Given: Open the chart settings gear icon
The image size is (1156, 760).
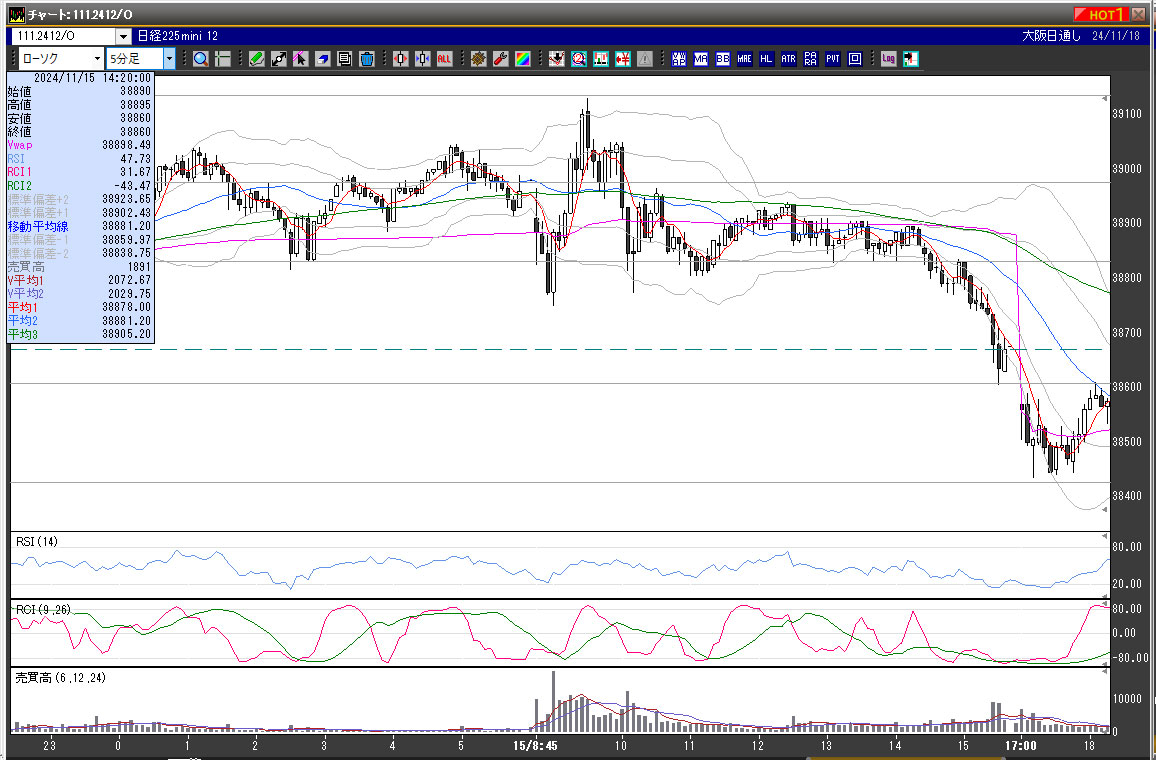Looking at the screenshot, I should pyautogui.click(x=478, y=59).
